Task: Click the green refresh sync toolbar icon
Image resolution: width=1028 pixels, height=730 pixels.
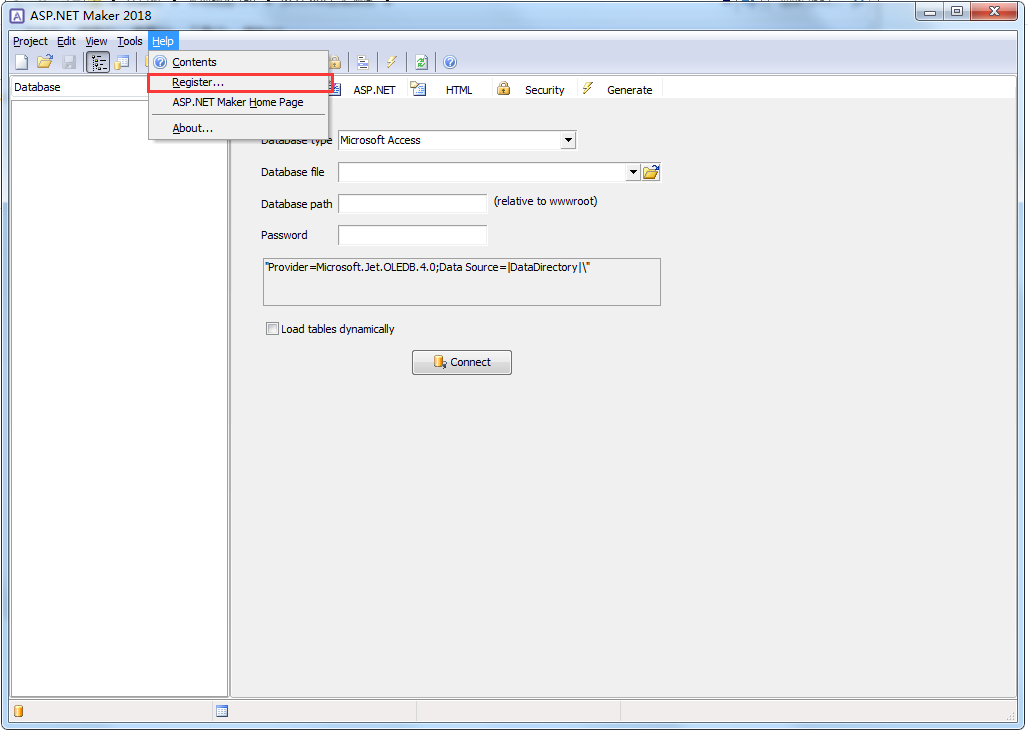Action: coord(422,62)
